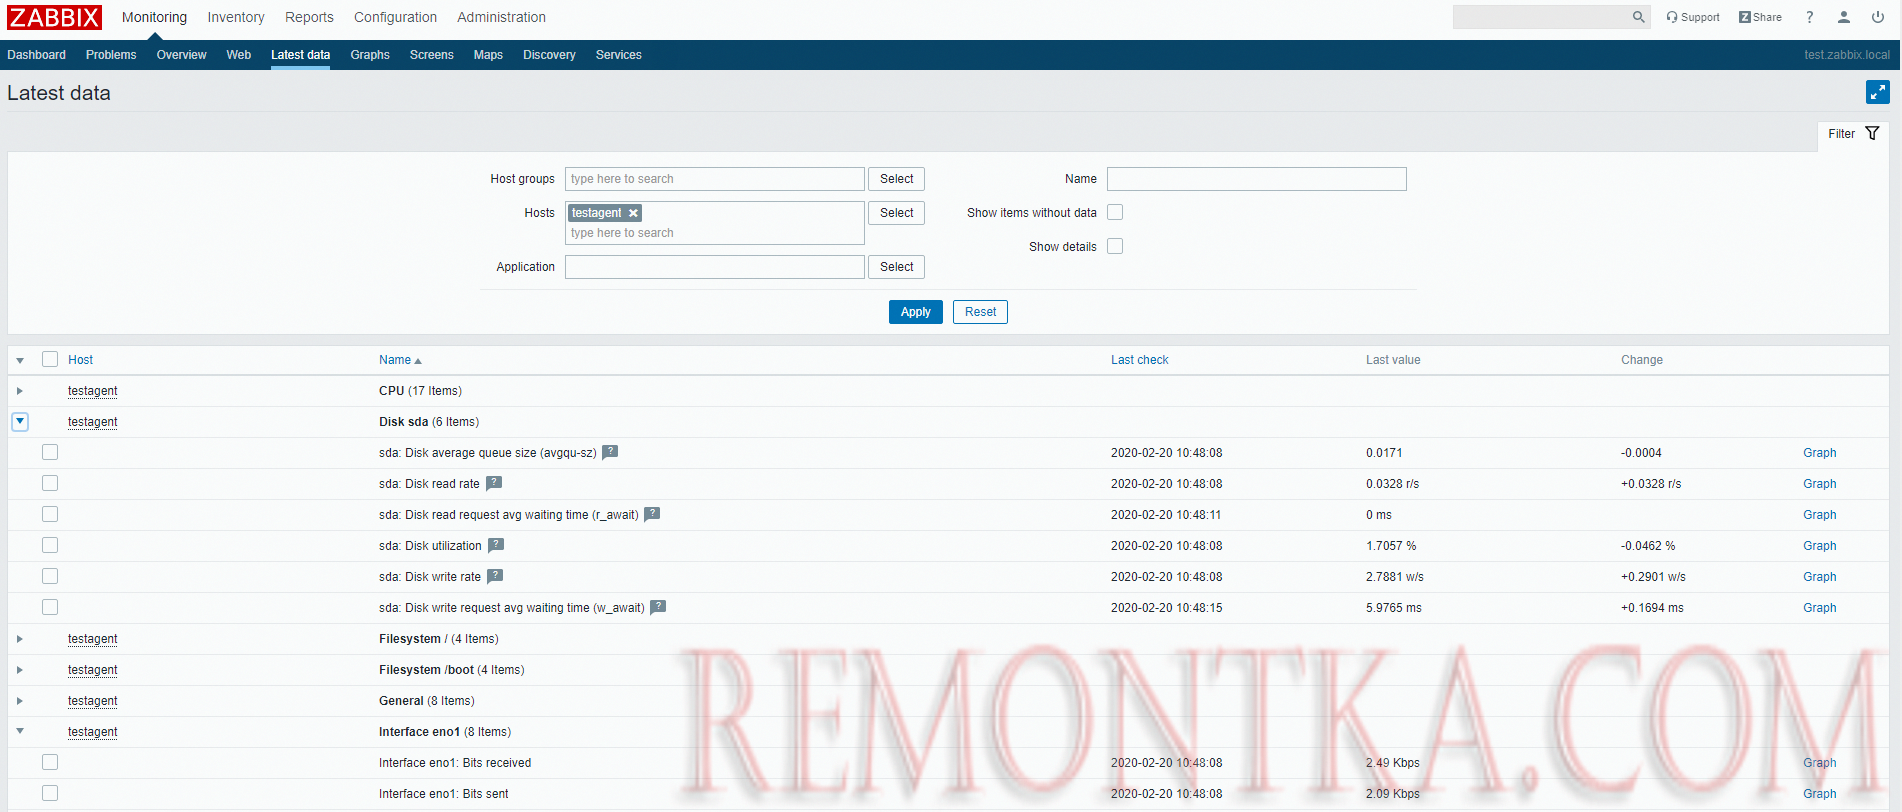Viewport: 1902px width, 812px height.
Task: Focus the Host groups search field
Action: [715, 179]
